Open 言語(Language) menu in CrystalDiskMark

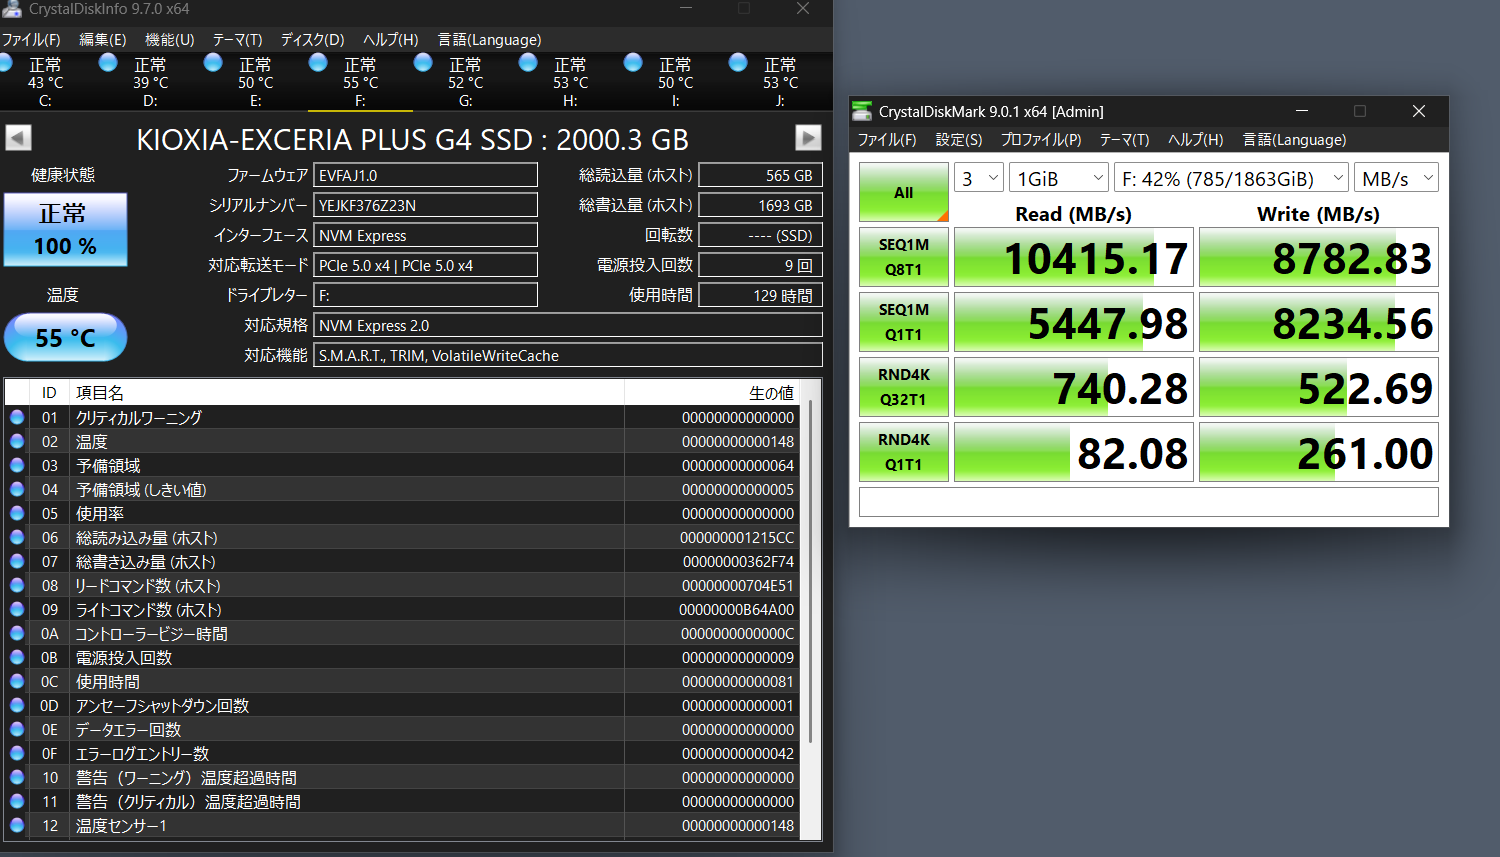coord(1294,140)
